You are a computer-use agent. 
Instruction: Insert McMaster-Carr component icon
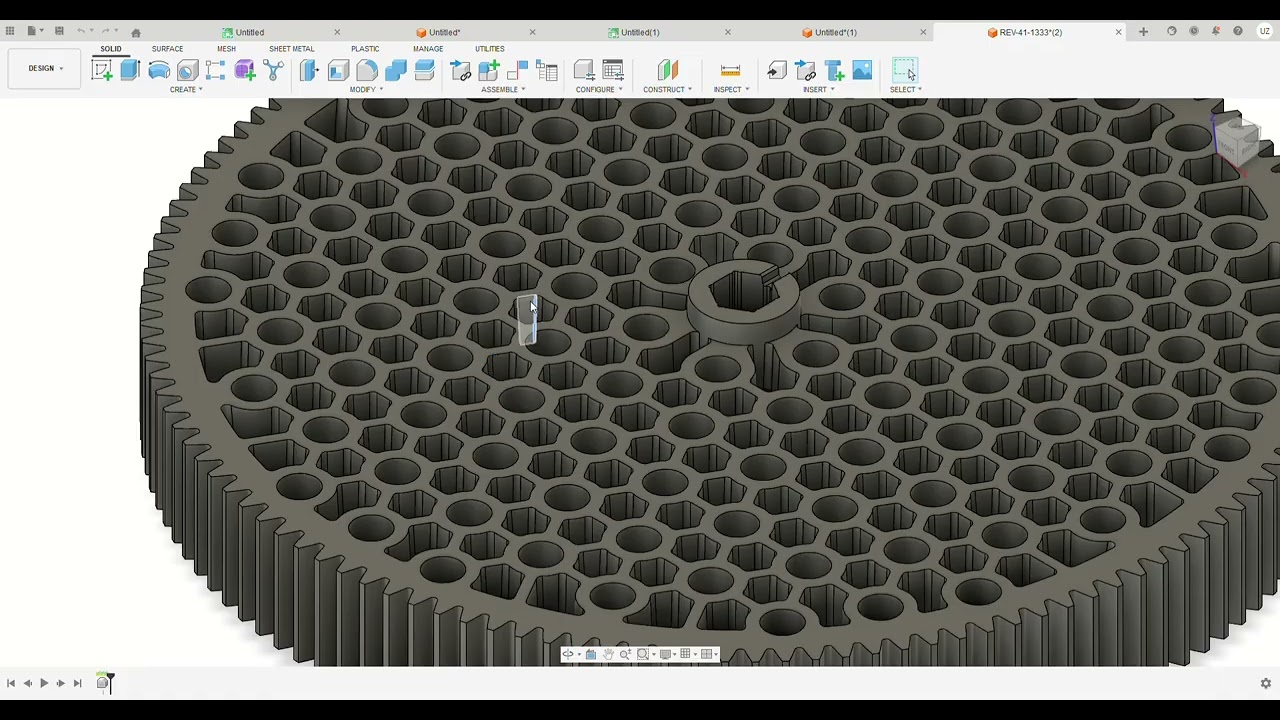tap(834, 70)
